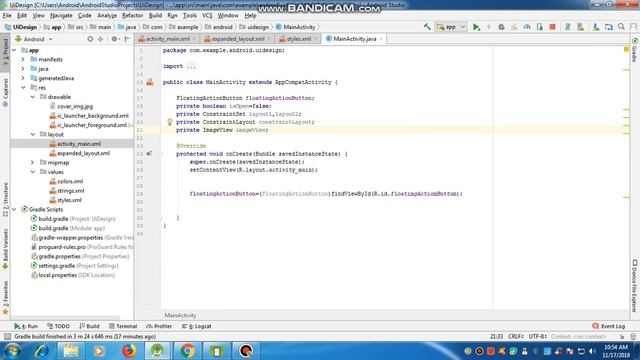Click the related XML gutter icon at line 15
640x360 pixels.
point(150,82)
